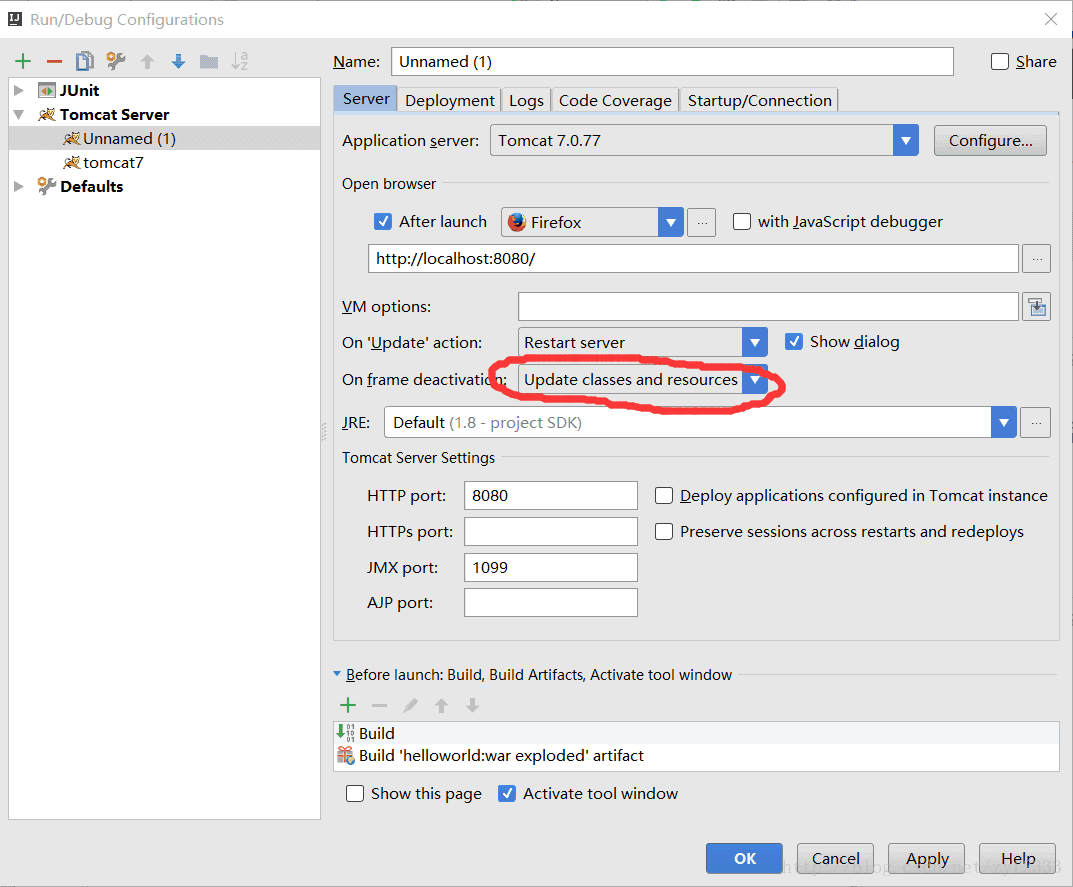The width and height of the screenshot is (1073, 887).
Task: Remove before launch task minus icon
Action: coord(379,705)
